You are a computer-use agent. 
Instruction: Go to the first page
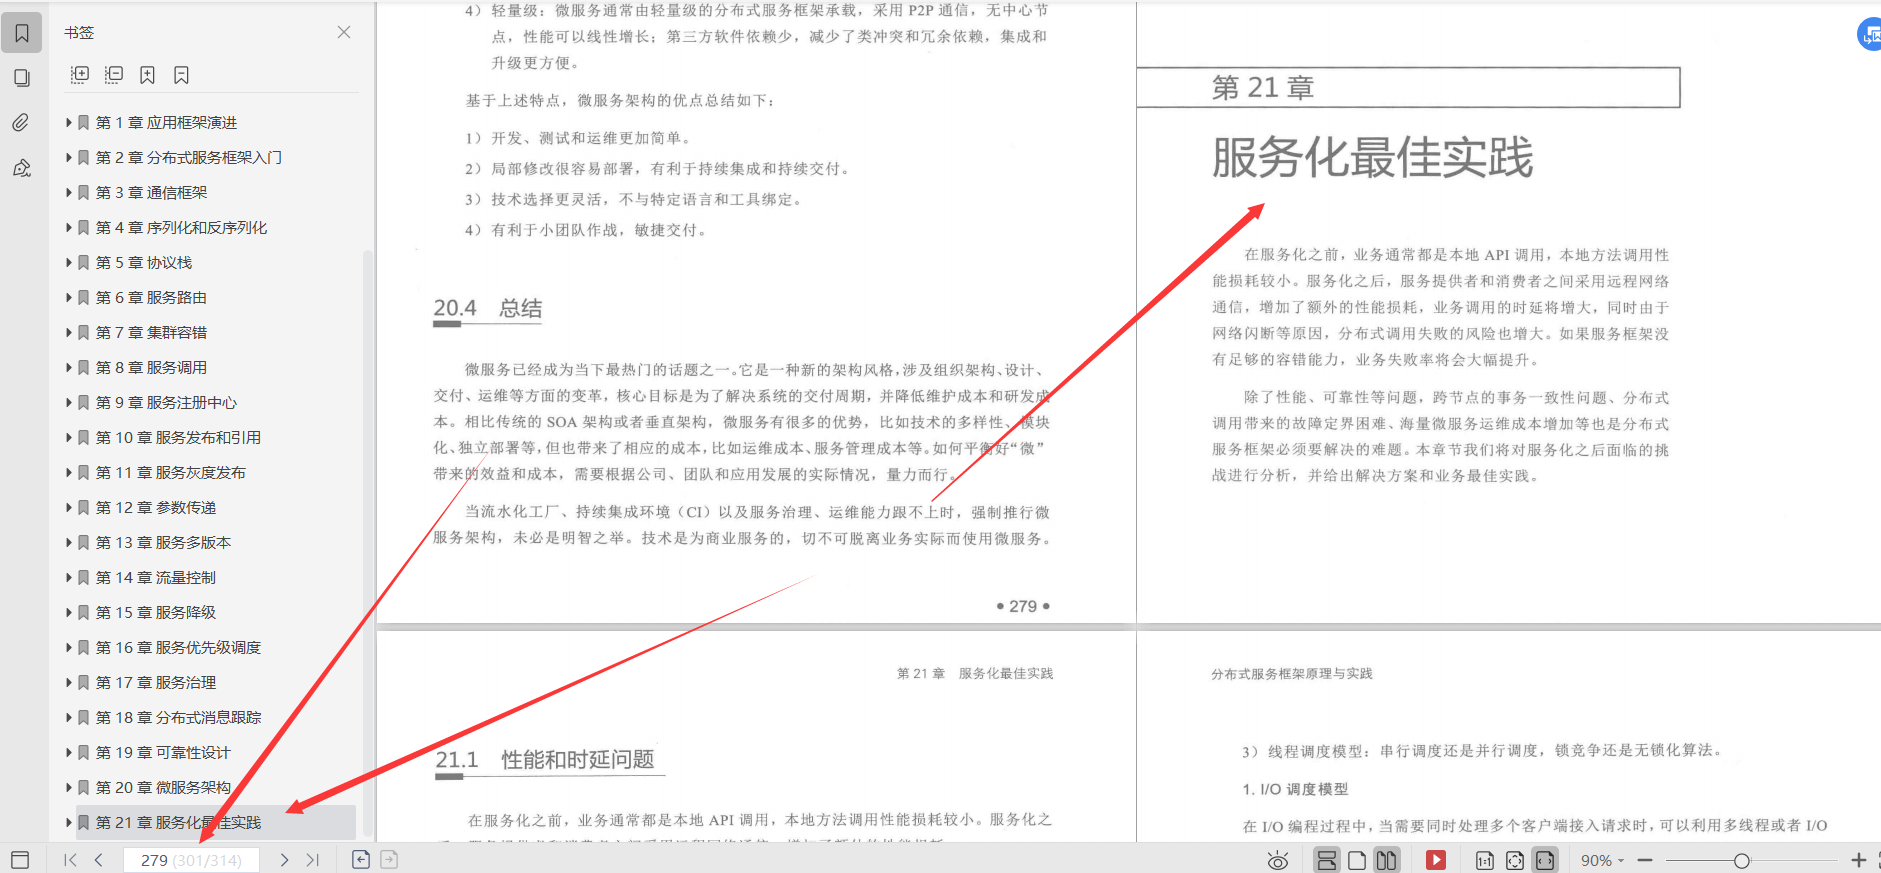pyautogui.click(x=70, y=860)
